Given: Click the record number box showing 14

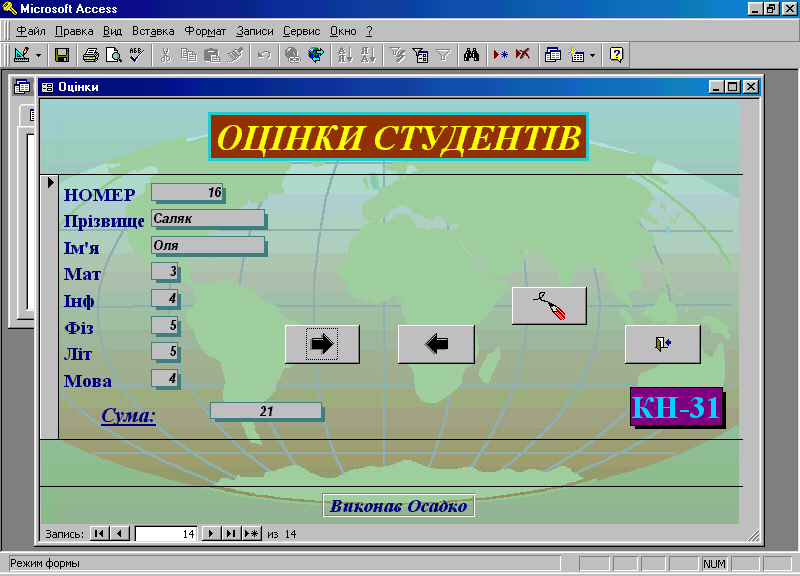Looking at the screenshot, I should 166,534.
